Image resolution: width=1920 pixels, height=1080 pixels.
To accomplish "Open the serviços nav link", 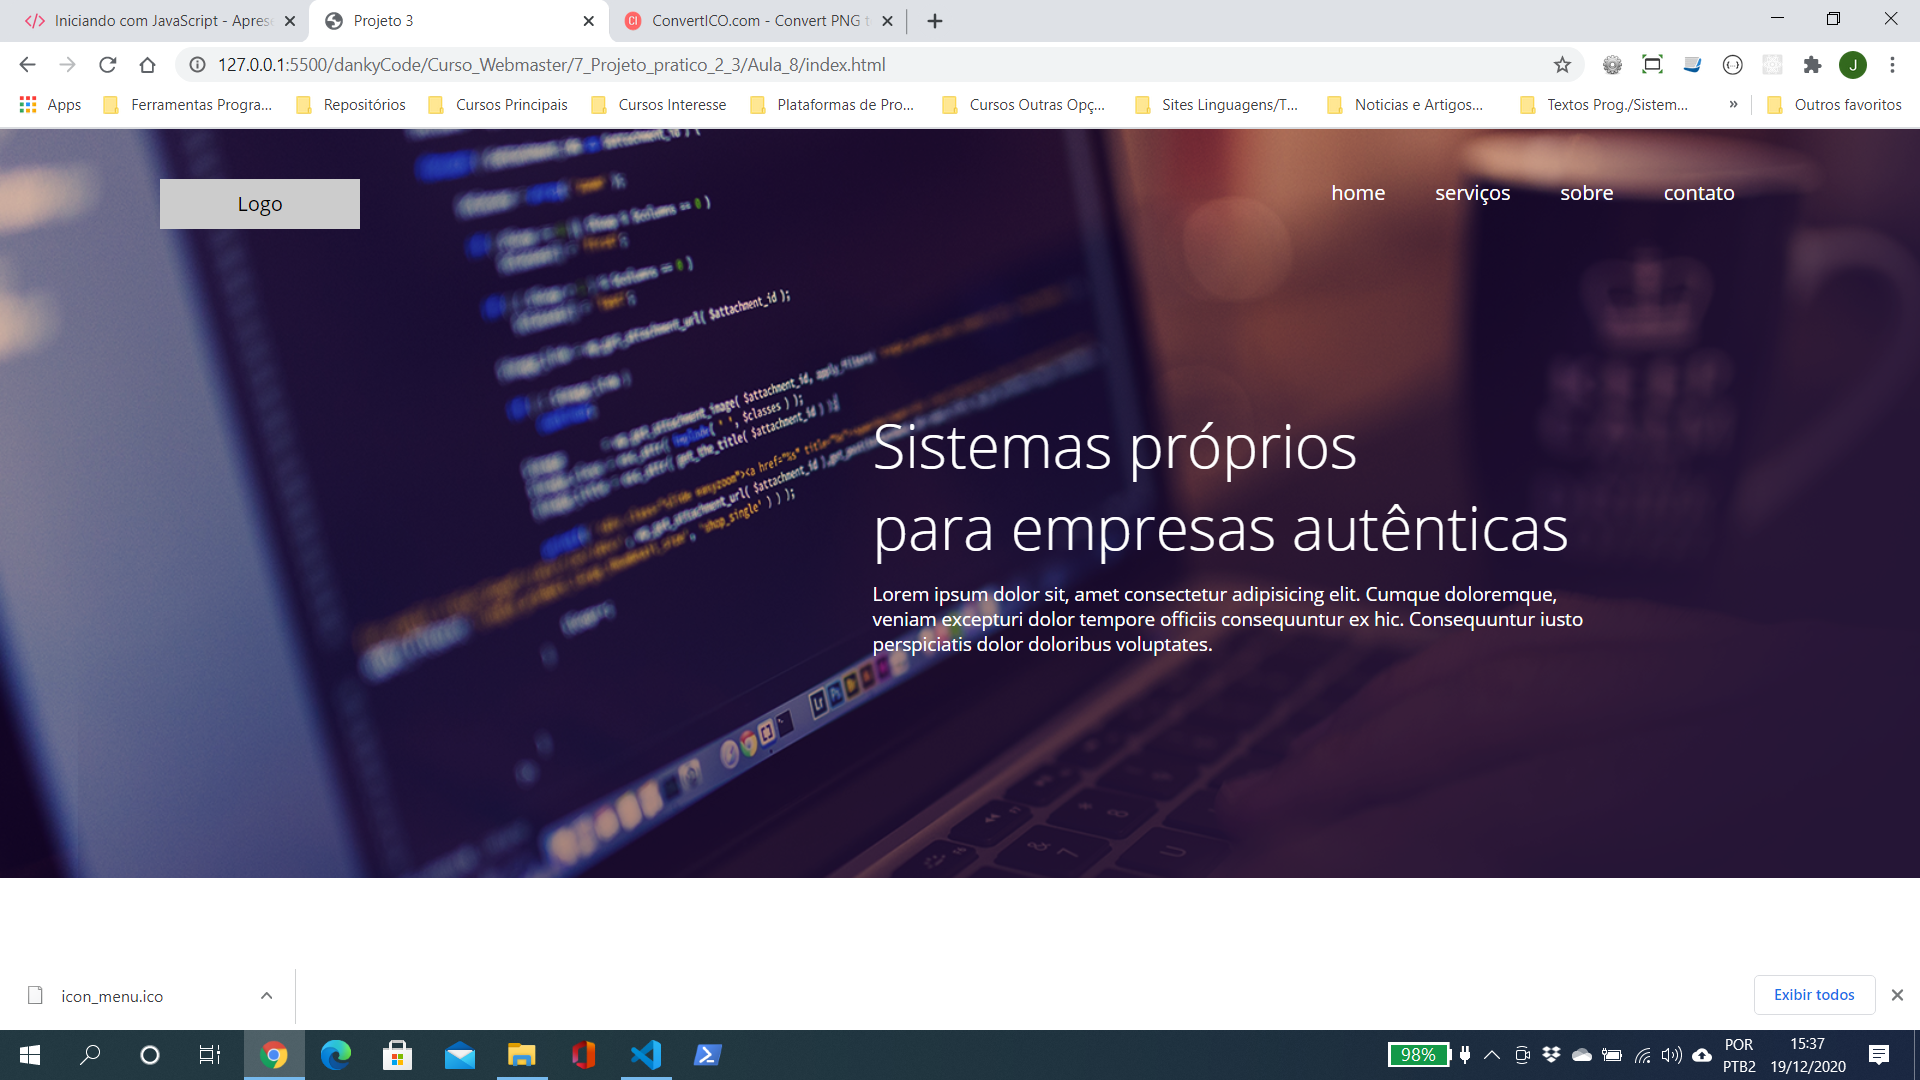I will 1472,193.
